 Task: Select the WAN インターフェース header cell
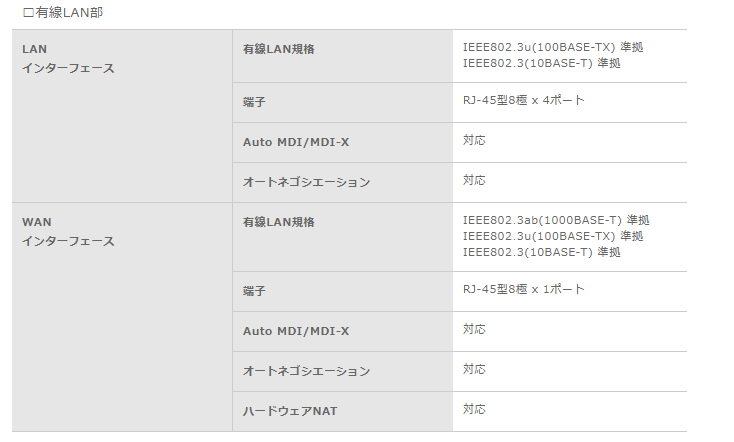[x=122, y=317]
